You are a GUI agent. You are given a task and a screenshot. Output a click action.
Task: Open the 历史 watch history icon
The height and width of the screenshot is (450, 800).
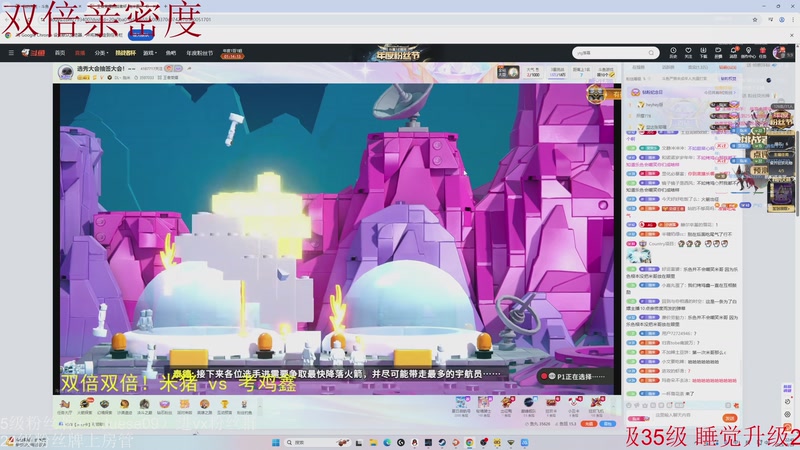tap(673, 53)
